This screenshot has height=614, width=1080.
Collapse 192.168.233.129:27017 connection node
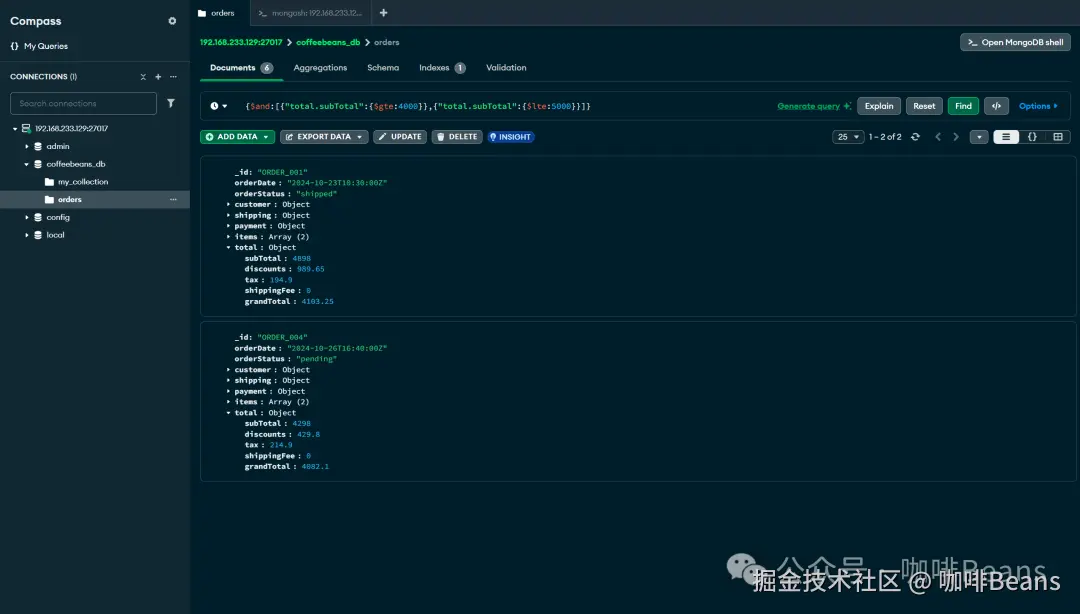[15, 129]
